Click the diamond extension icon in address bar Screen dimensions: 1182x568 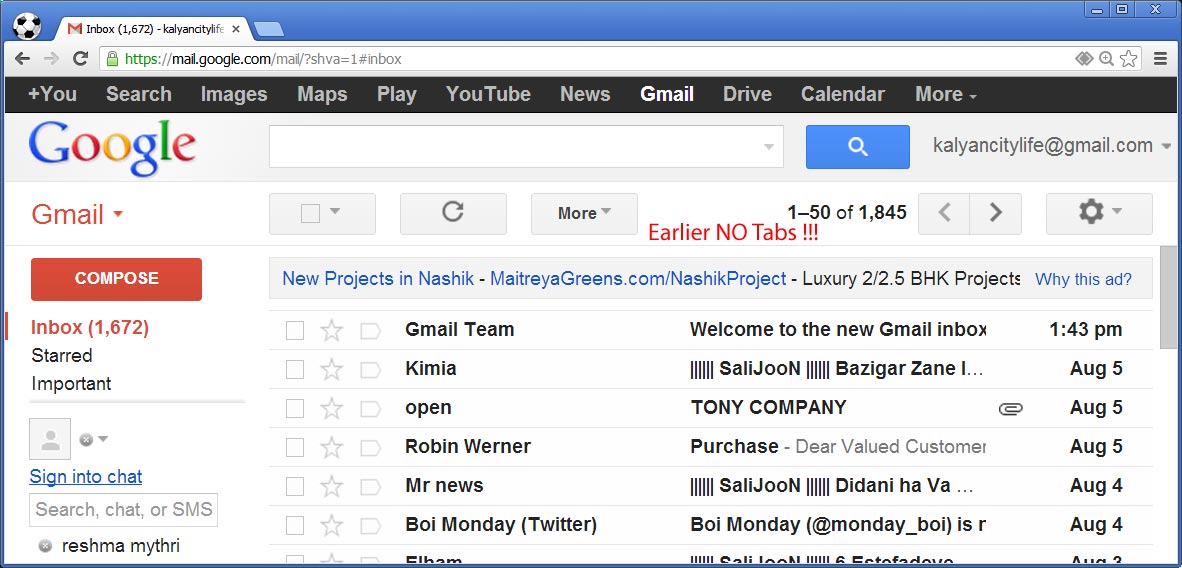[x=1083, y=59]
